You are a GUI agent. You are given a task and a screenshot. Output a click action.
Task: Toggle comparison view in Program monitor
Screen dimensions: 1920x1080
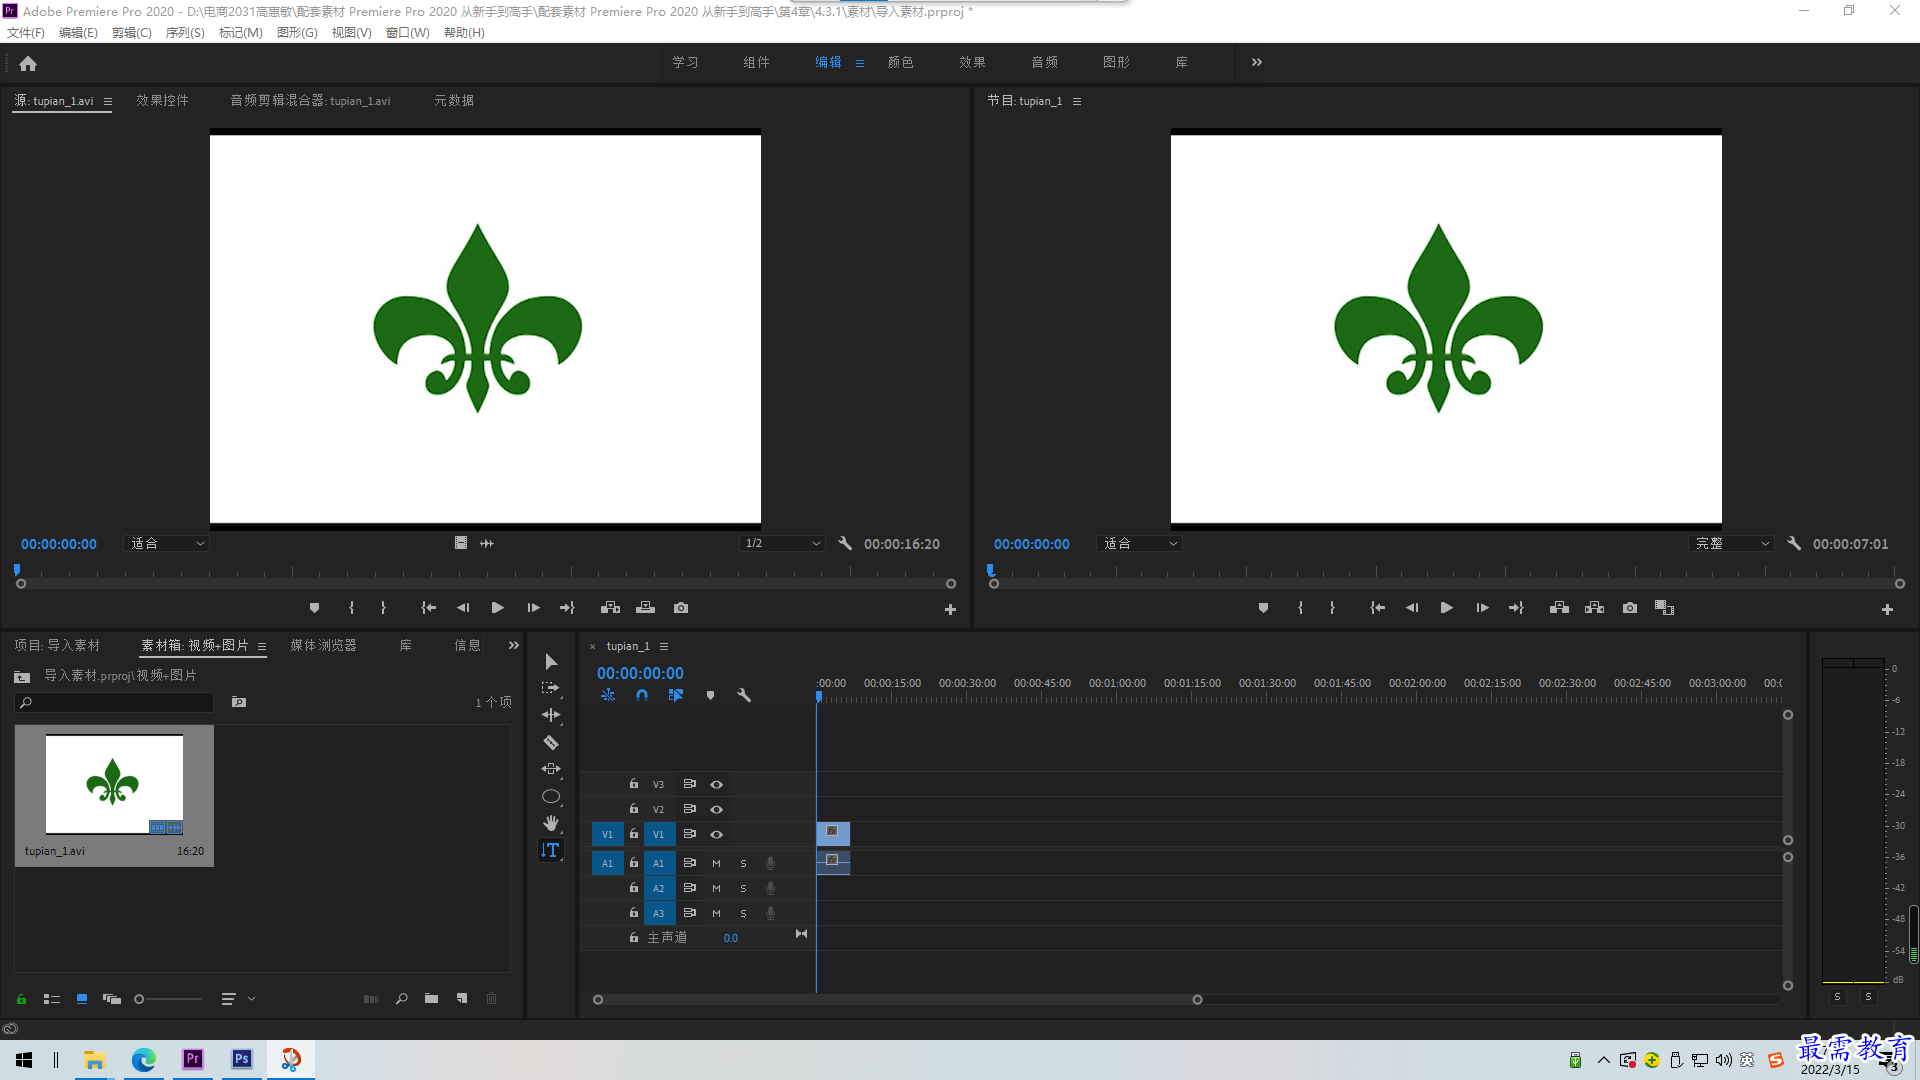click(1665, 608)
